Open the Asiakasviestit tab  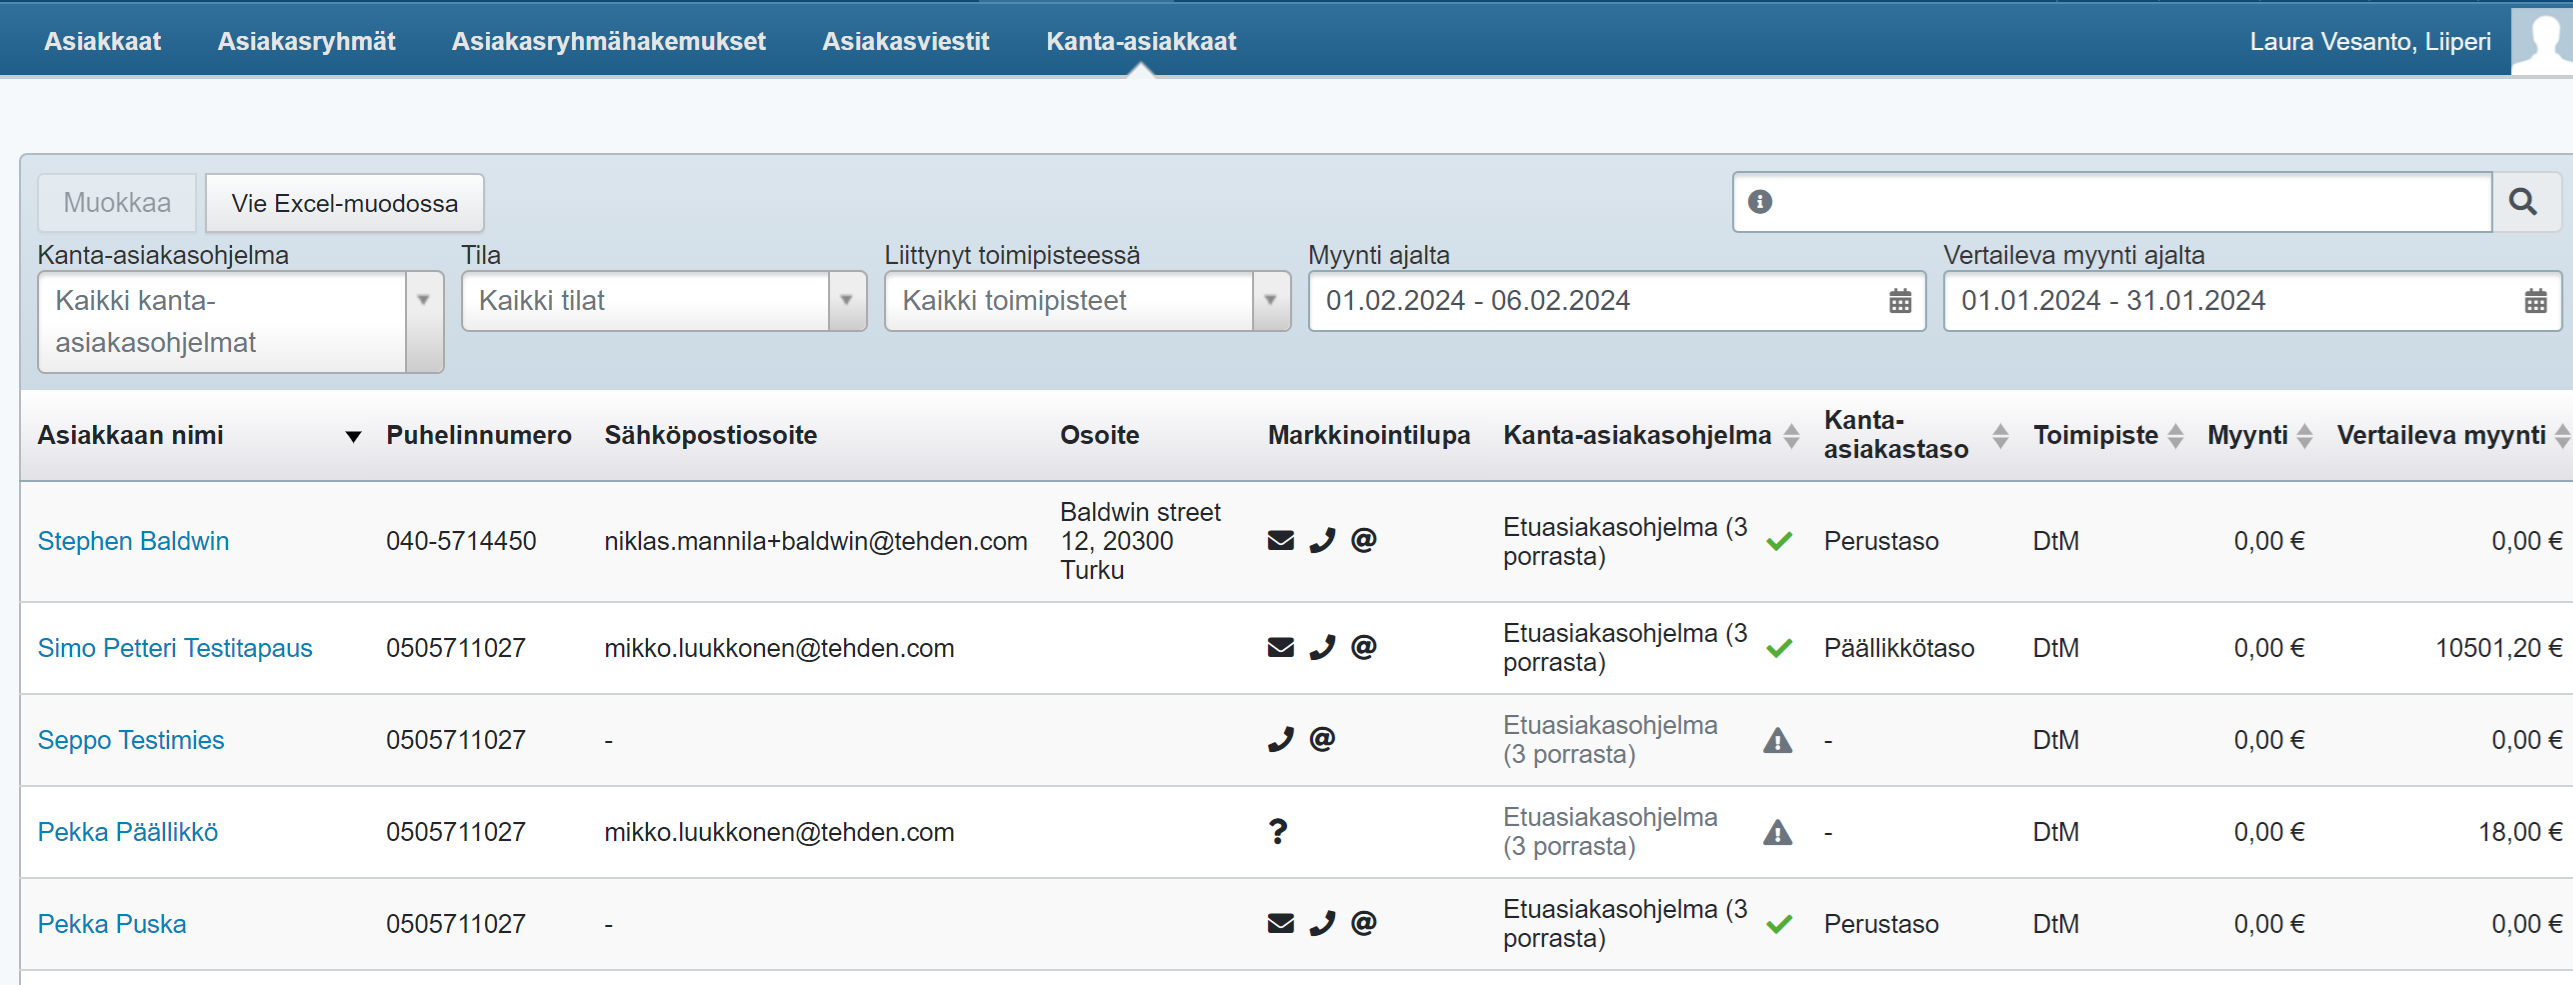(905, 41)
